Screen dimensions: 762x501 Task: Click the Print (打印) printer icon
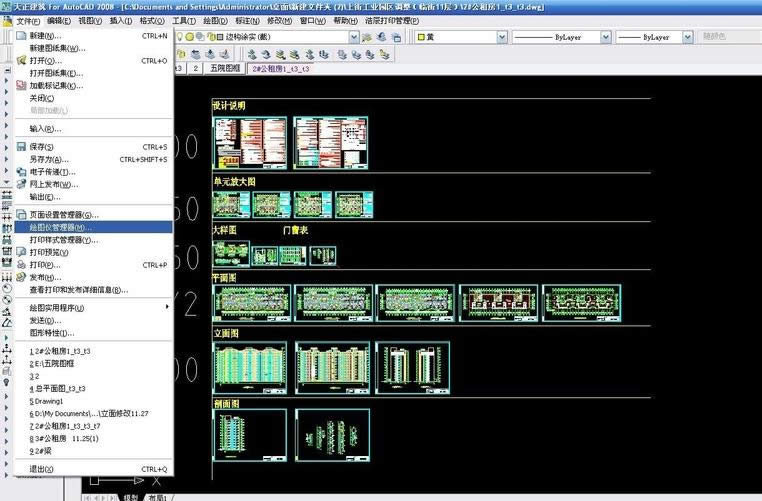20,265
